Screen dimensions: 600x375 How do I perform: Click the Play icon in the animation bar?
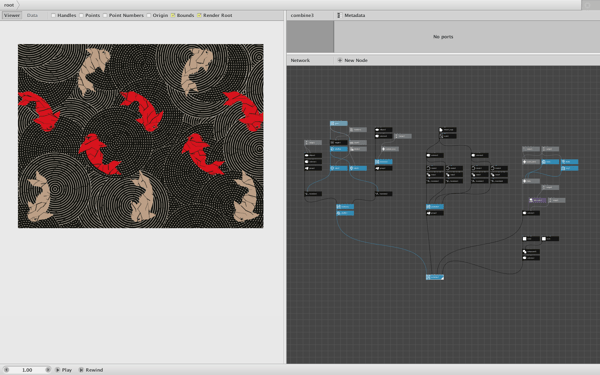tap(57, 370)
